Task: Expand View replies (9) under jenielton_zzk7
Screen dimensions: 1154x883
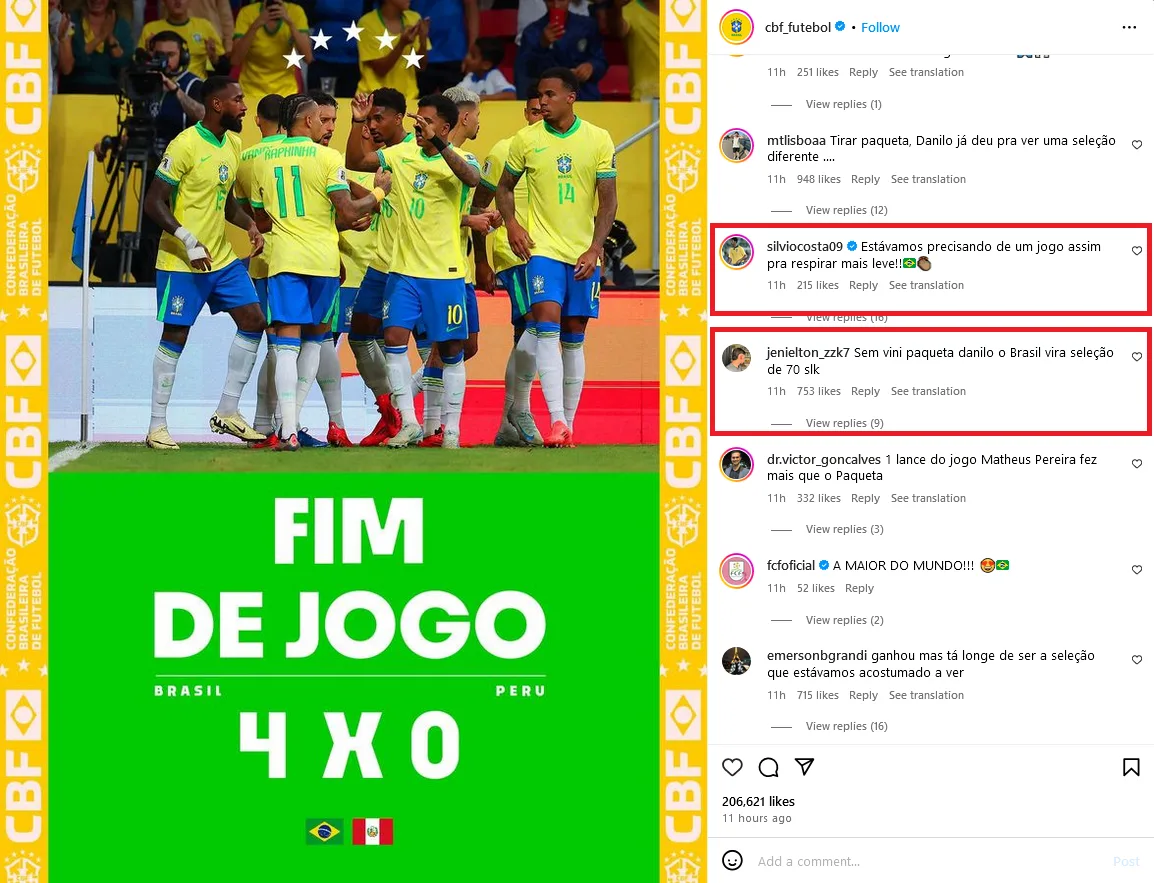Action: [x=844, y=423]
